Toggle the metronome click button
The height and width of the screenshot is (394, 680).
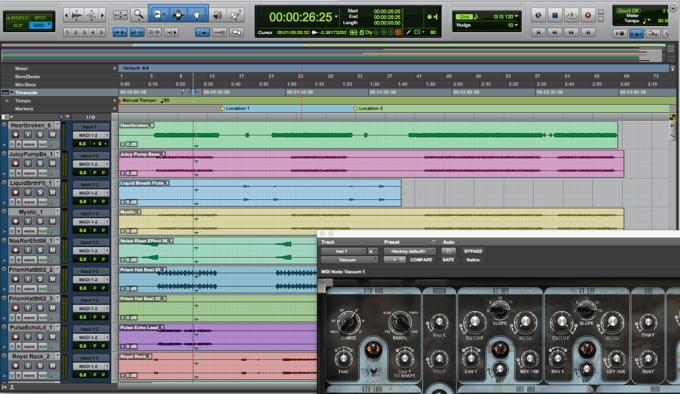pos(636,33)
